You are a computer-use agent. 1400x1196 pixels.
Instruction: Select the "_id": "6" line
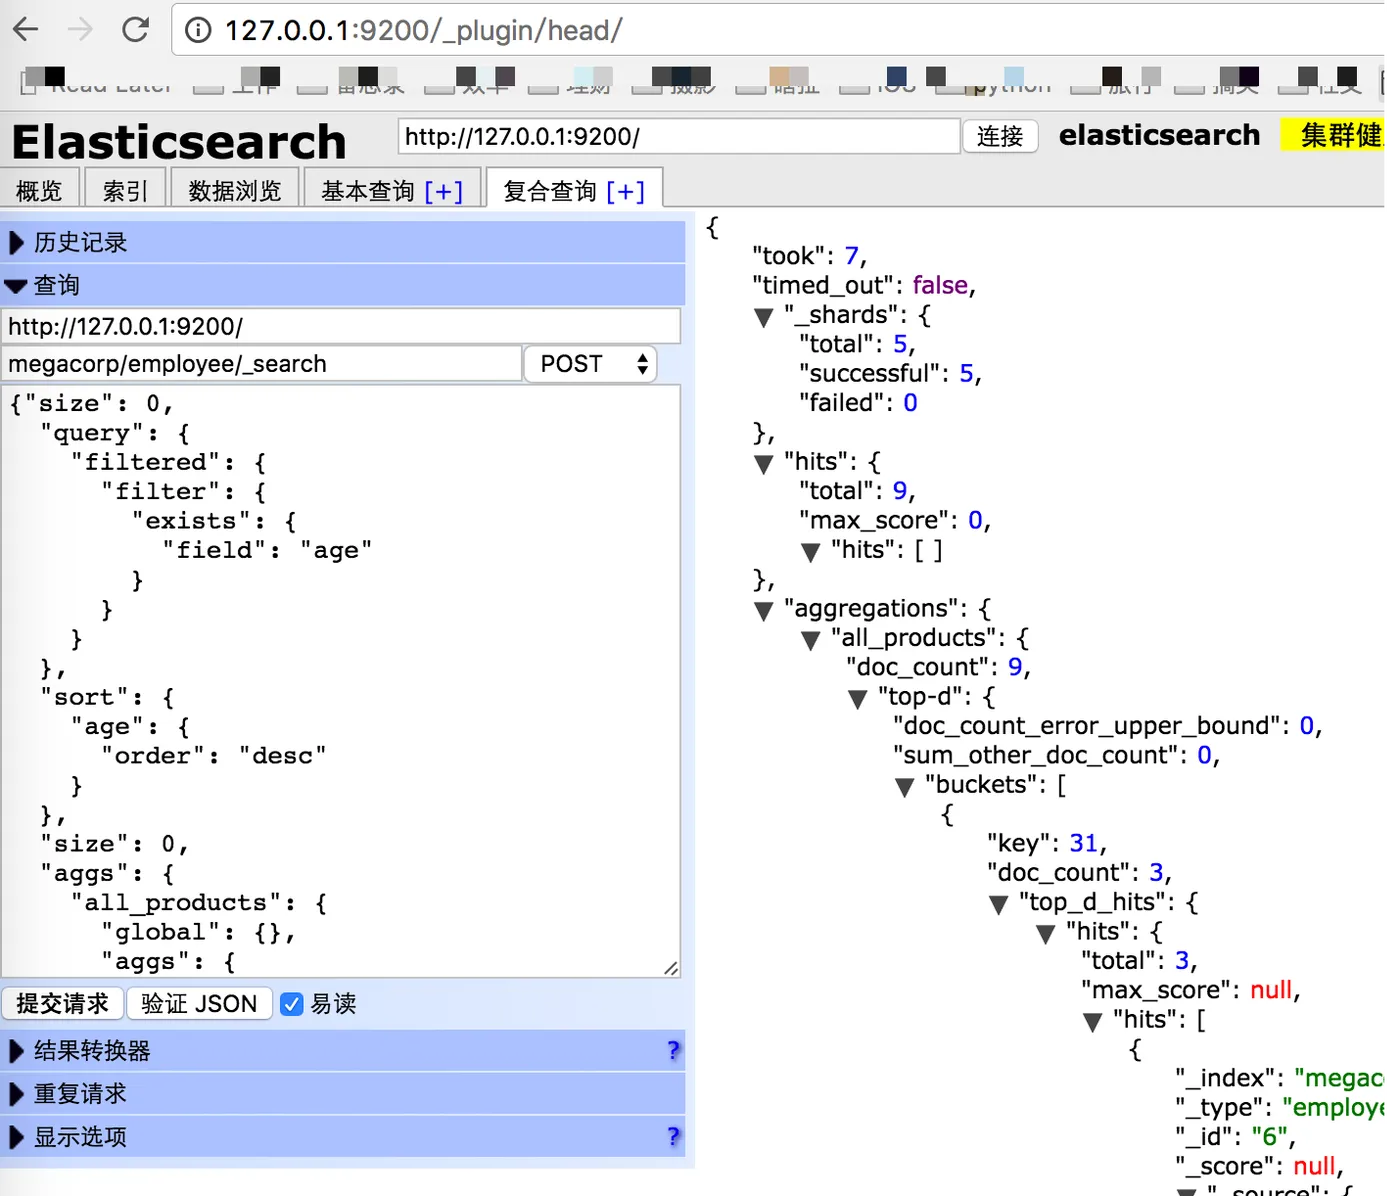[1235, 1137]
